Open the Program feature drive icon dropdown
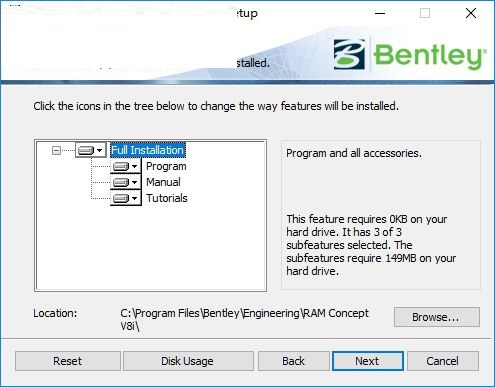The width and height of the screenshot is (495, 387). tap(126, 166)
